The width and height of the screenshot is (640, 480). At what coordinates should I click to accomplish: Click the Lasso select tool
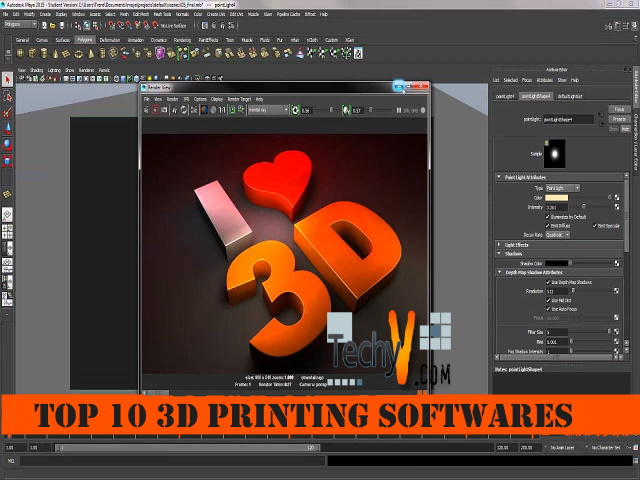pyautogui.click(x=7, y=97)
